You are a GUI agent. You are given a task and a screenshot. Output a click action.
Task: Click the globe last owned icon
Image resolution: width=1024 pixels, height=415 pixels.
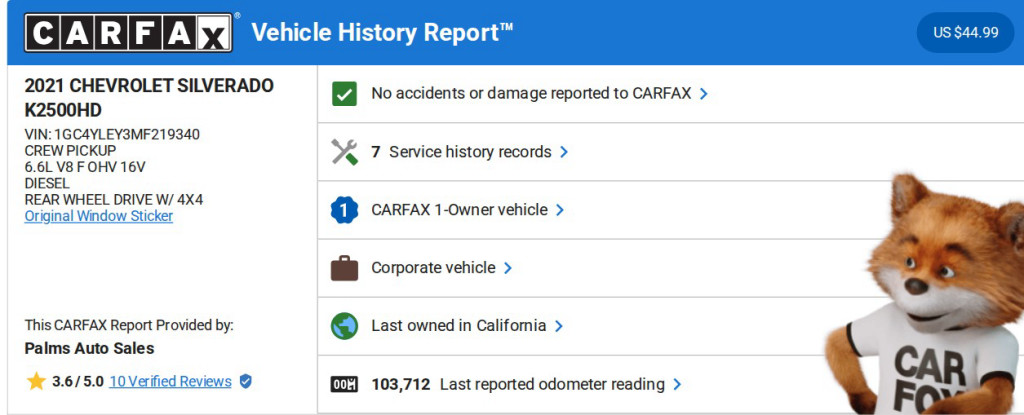[344, 326]
